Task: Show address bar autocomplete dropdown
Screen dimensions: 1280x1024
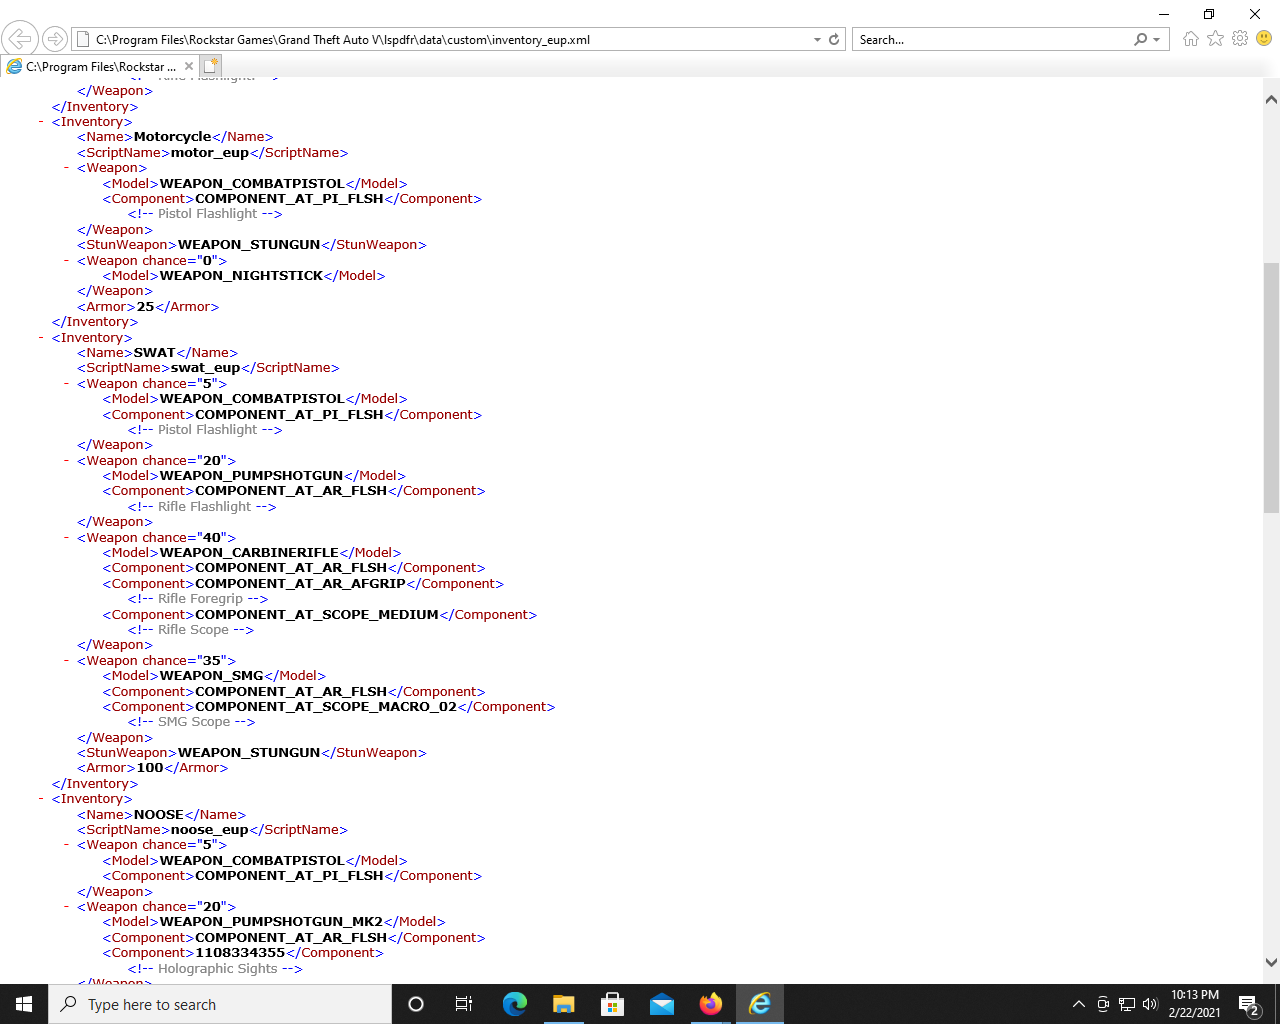Action: click(817, 39)
